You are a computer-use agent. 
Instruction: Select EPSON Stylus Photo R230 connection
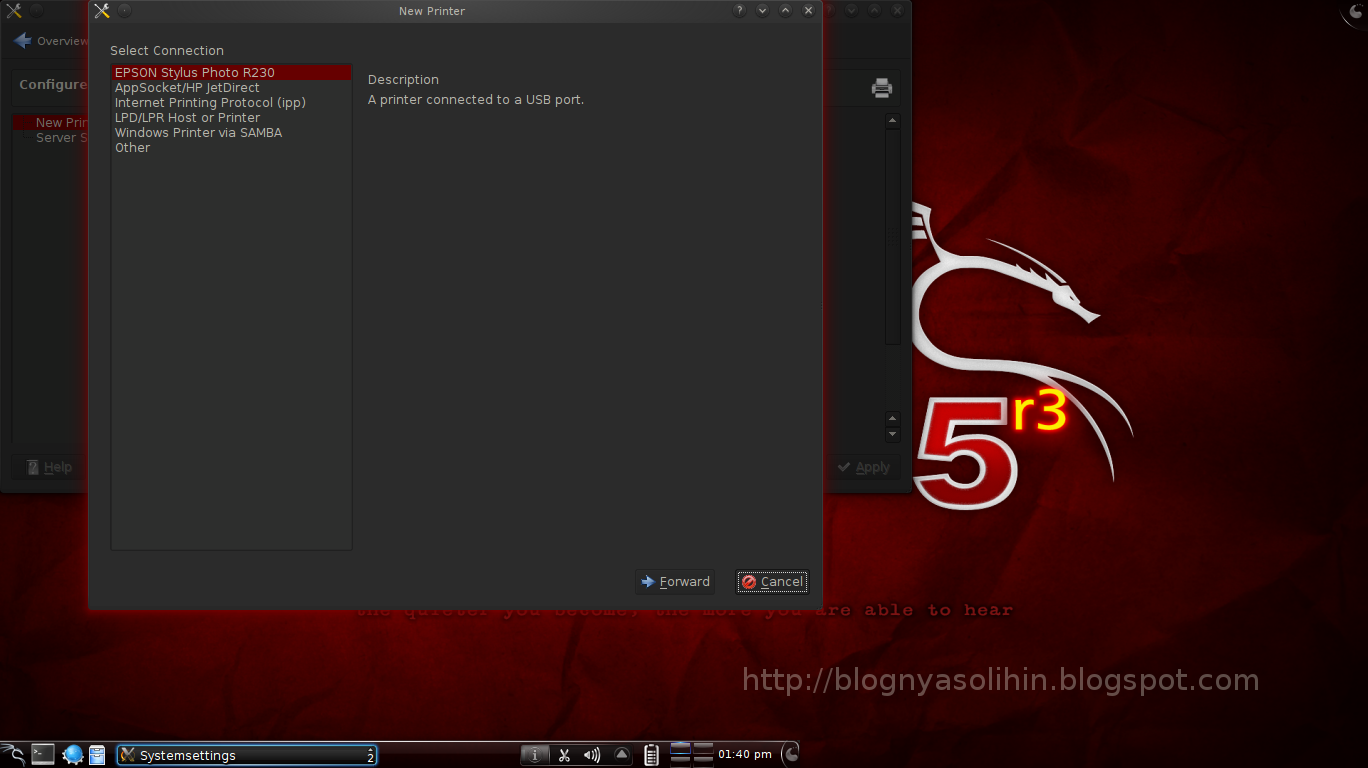231,72
